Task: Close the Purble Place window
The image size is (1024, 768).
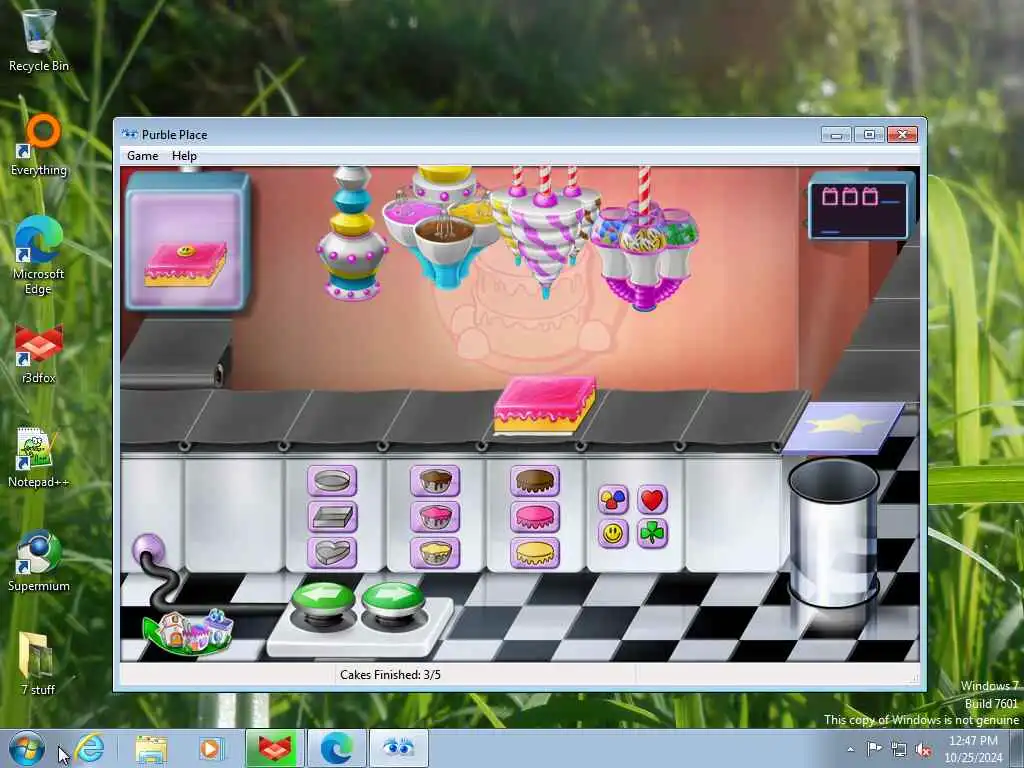Action: (903, 135)
